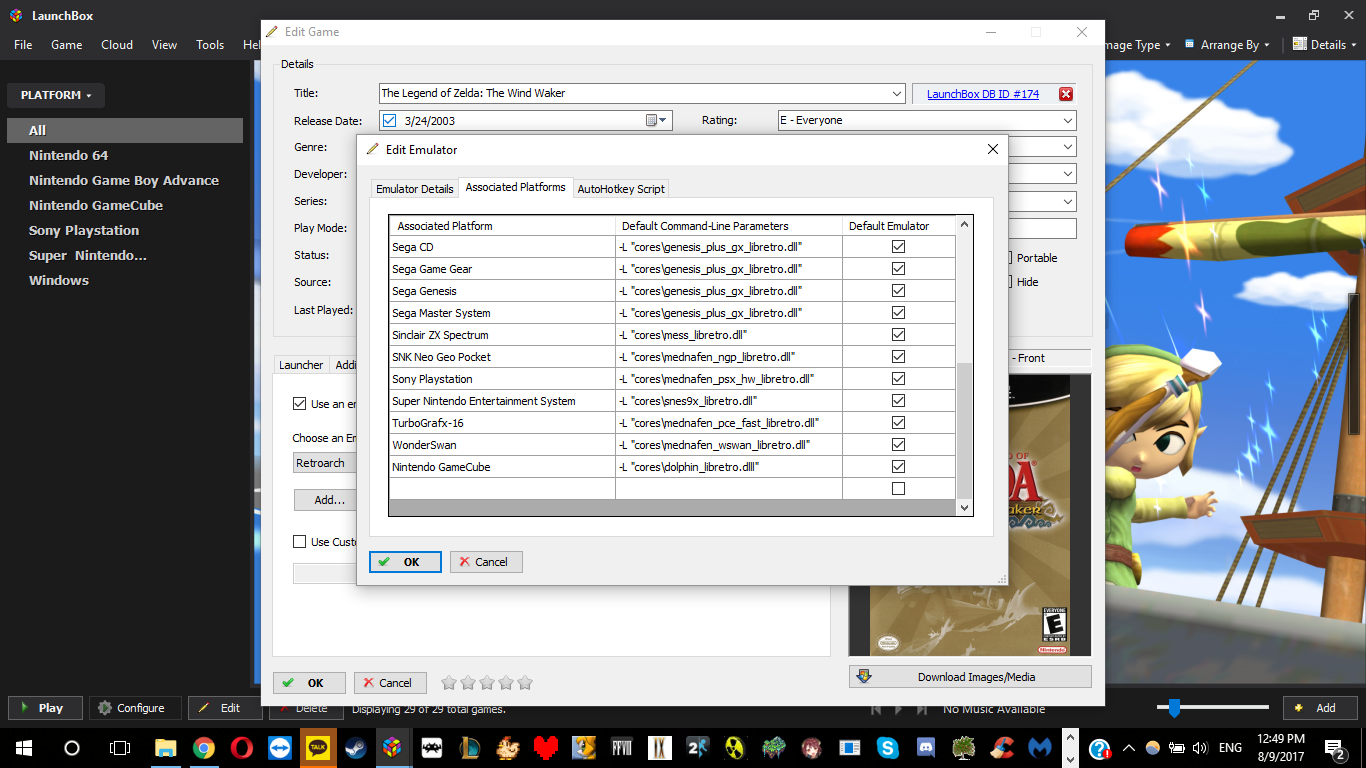Launch Google Chrome from the taskbar
Viewport: 1366px width, 768px height.
click(204, 747)
